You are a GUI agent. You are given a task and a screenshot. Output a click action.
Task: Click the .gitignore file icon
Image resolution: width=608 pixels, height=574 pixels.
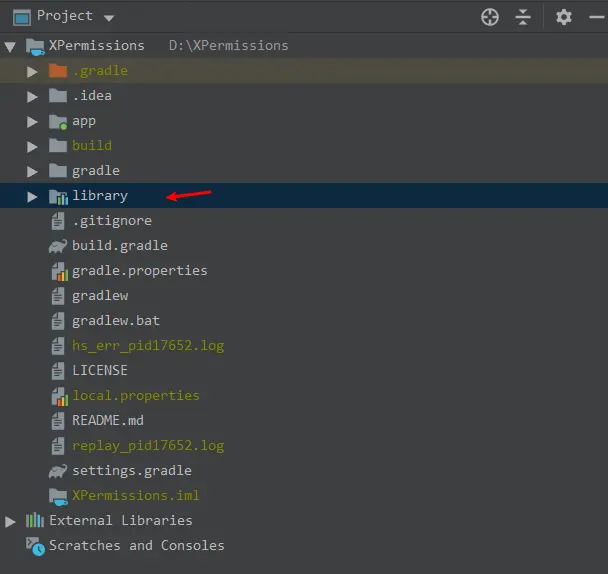tap(58, 221)
